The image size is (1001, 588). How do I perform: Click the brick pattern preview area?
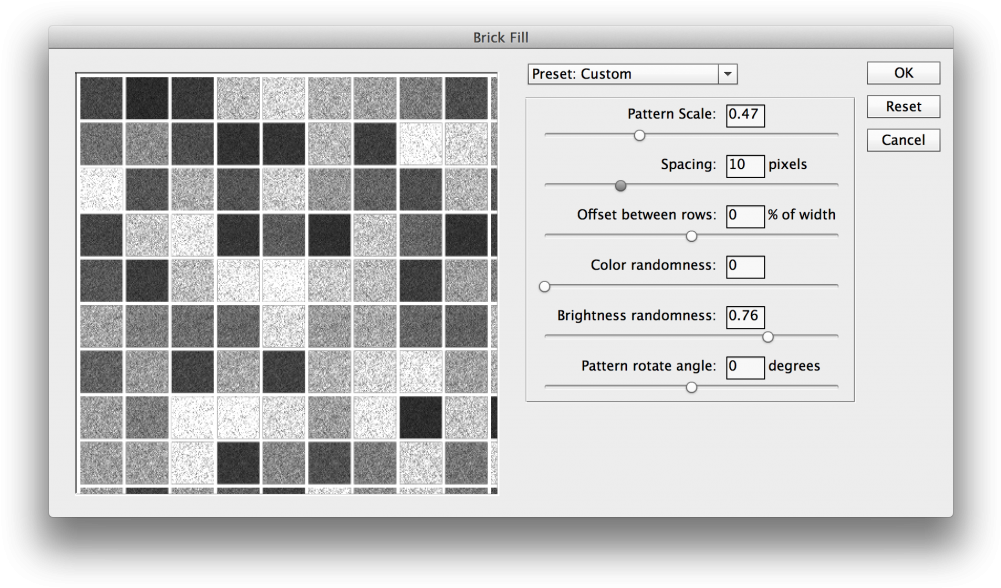(x=288, y=280)
